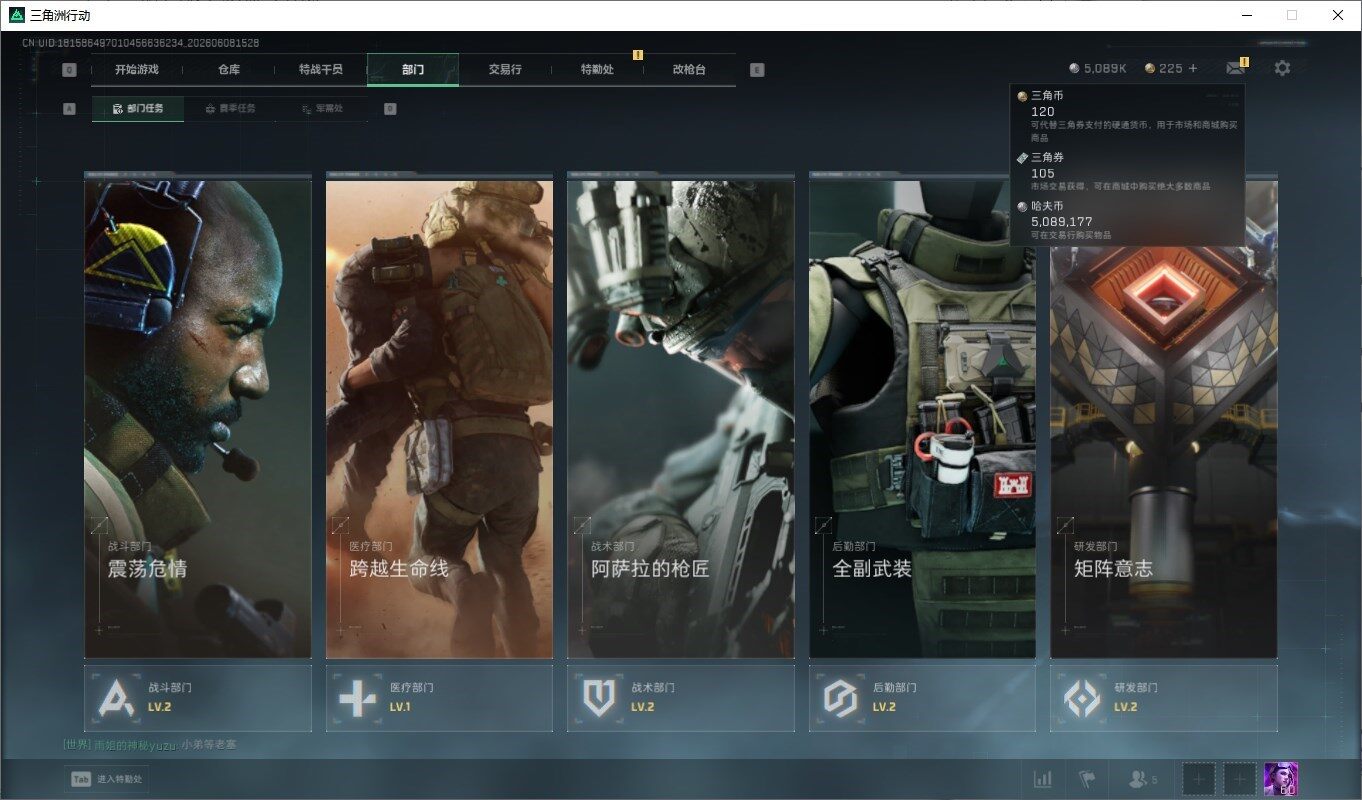Click the 研发部门 diamond emblem icon
Viewport: 1362px width, 800px height.
point(1082,697)
